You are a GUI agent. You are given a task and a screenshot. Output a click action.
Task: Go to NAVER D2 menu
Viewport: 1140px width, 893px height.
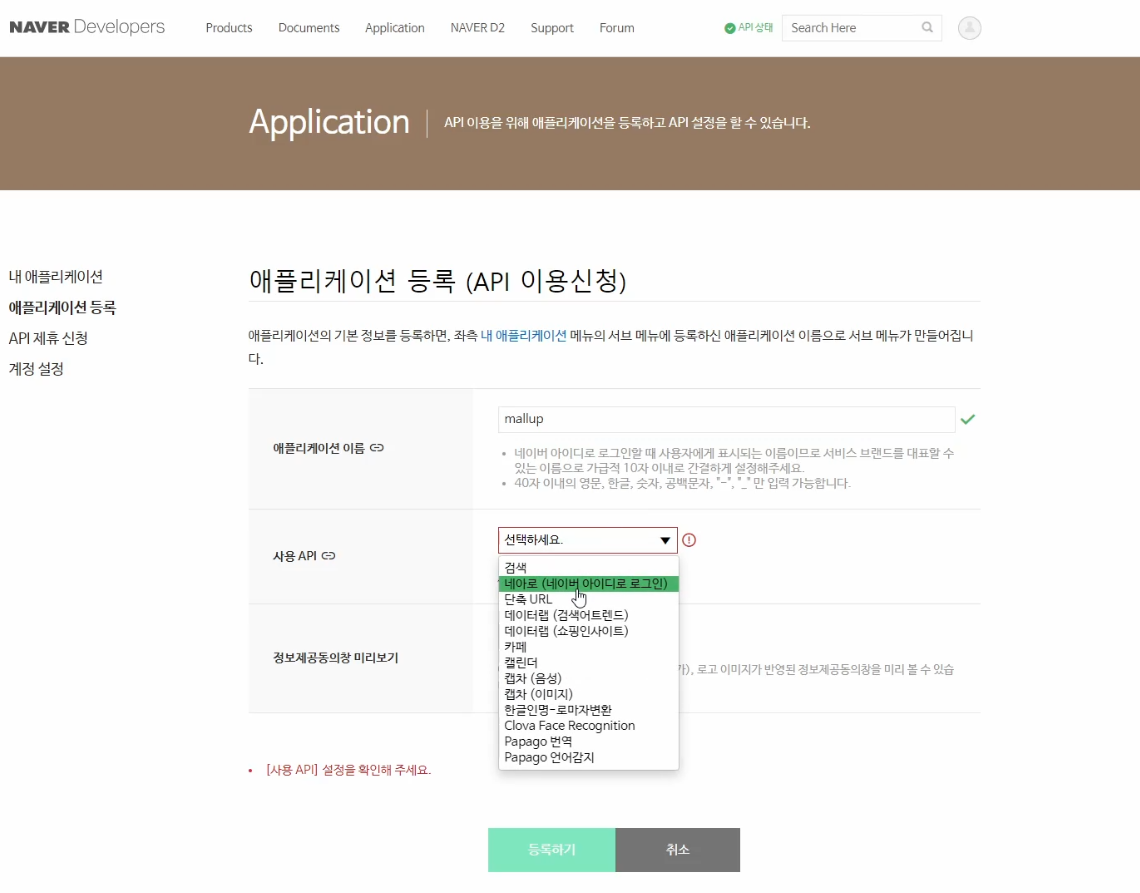[478, 28]
